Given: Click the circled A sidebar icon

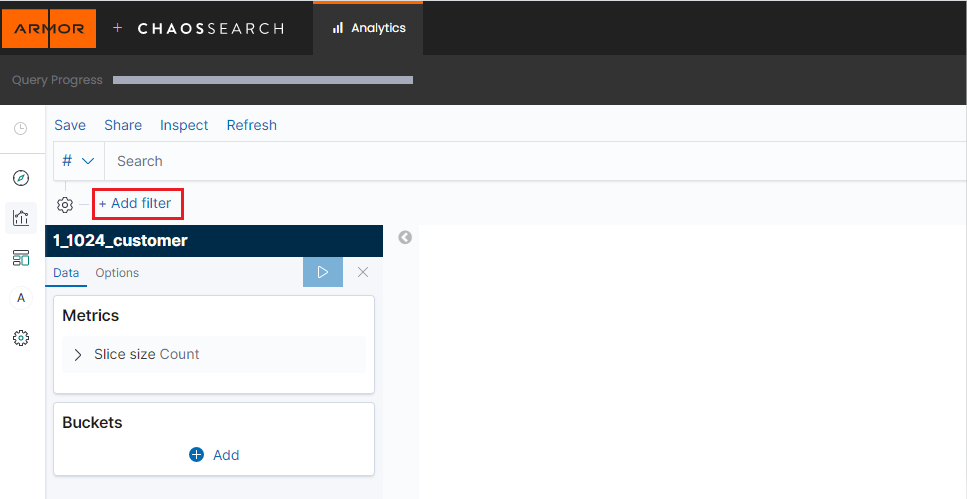Looking at the screenshot, I should pyautogui.click(x=21, y=298).
